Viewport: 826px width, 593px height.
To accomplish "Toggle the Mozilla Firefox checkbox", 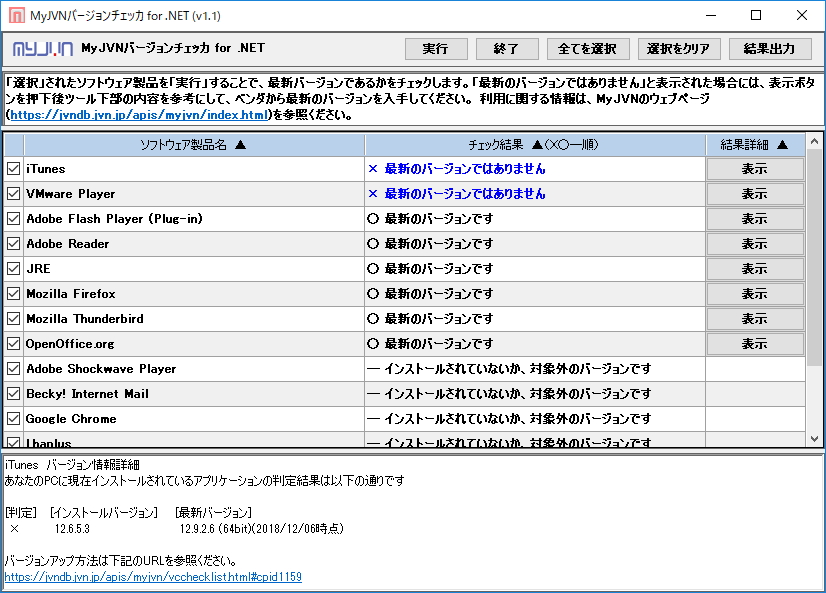I will tap(13, 293).
